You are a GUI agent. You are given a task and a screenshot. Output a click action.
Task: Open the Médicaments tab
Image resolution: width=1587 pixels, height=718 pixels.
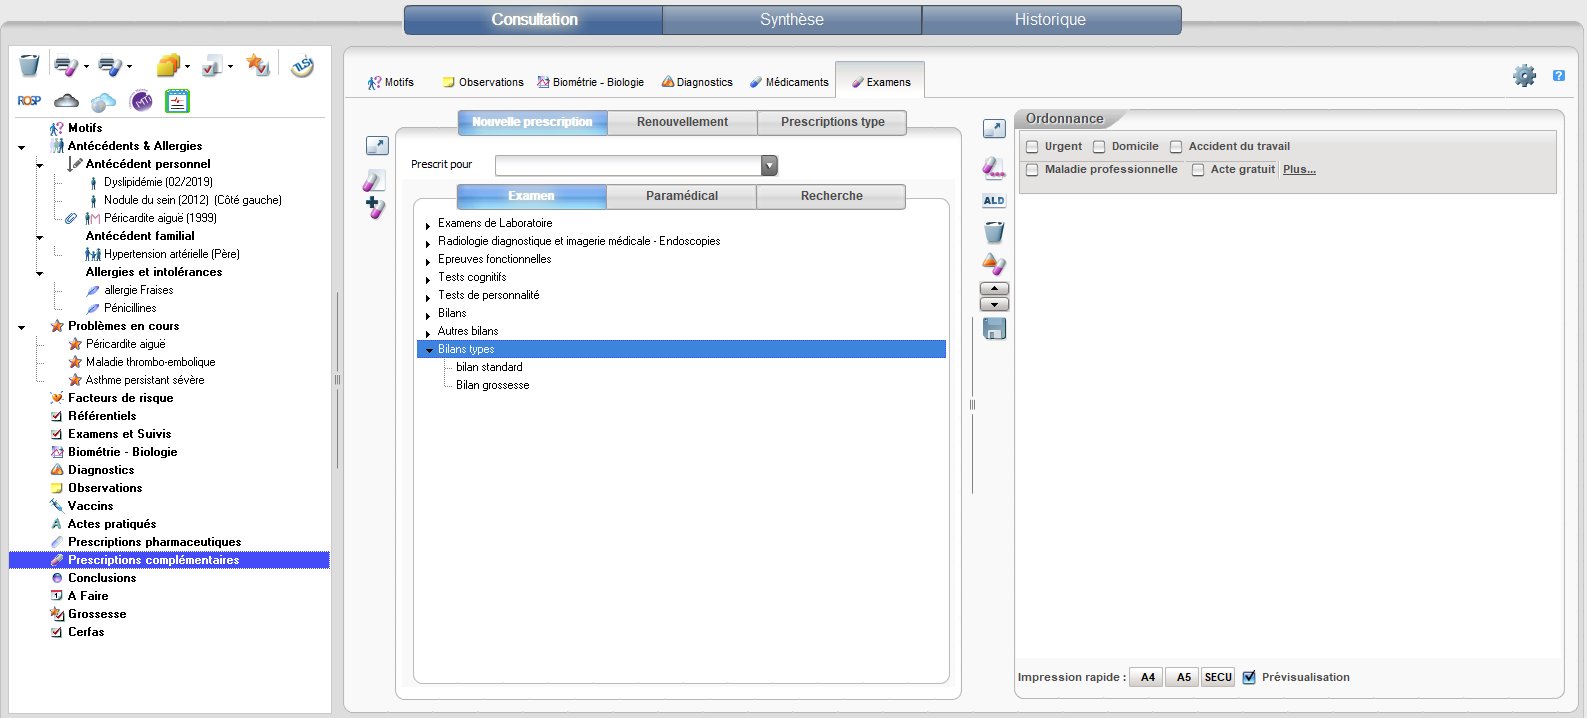789,82
